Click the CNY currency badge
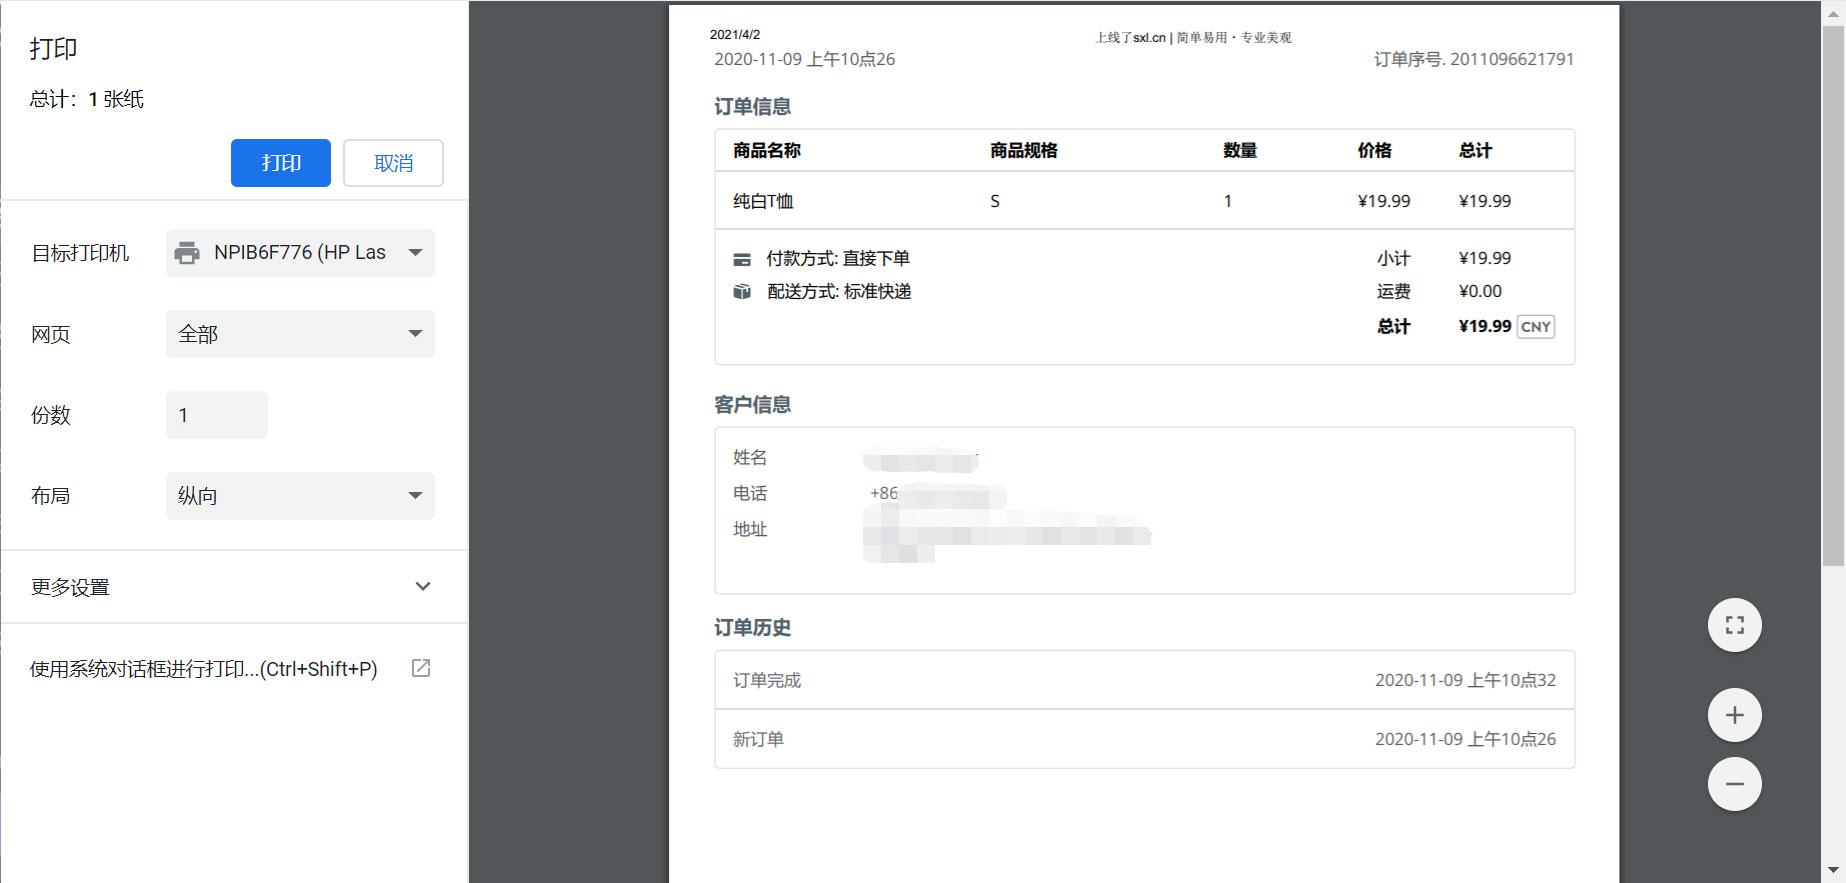 [1536, 327]
